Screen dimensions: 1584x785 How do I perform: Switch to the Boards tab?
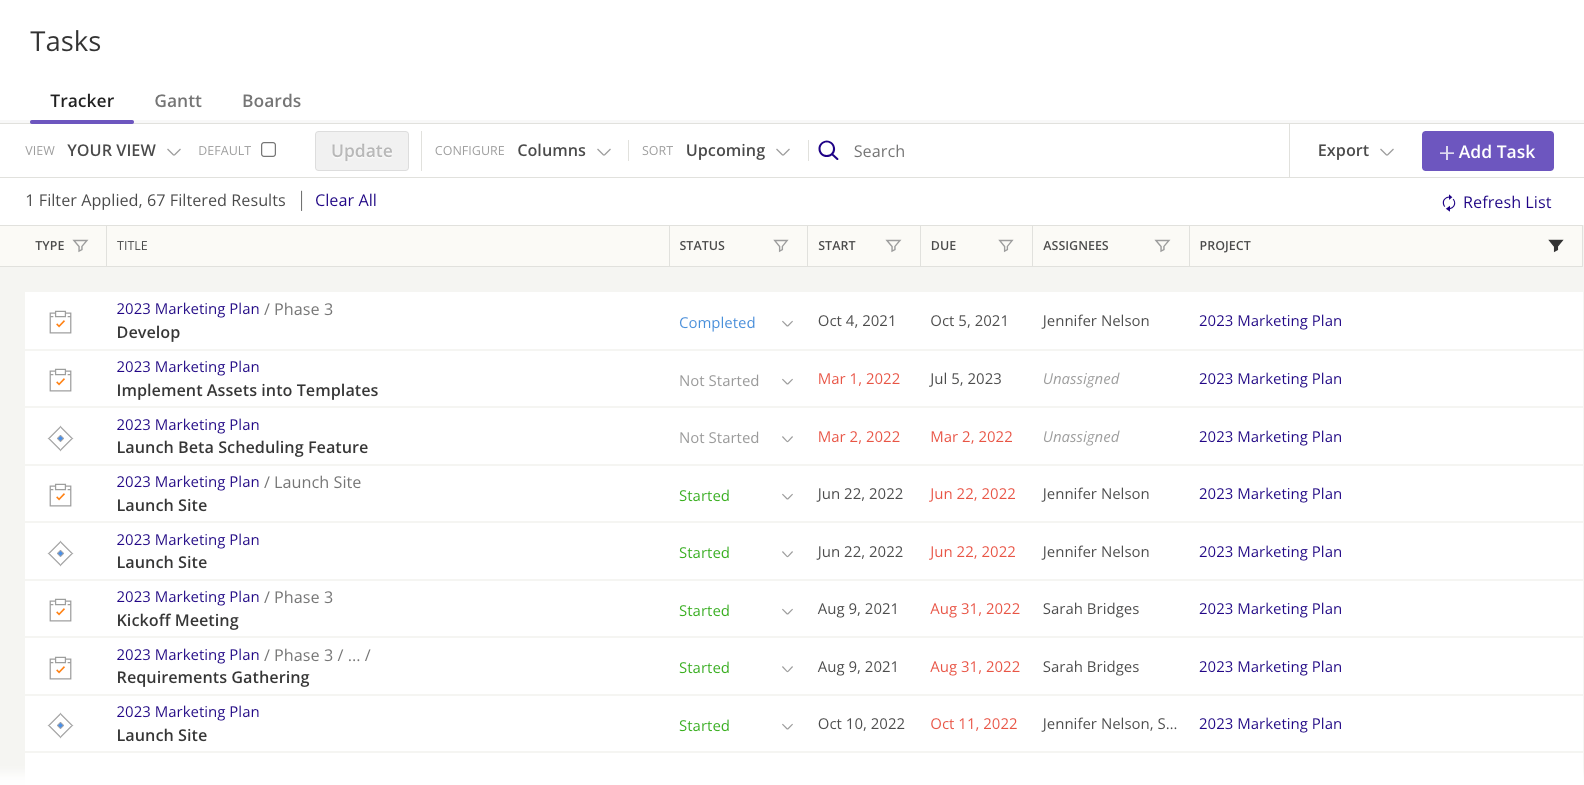271,101
